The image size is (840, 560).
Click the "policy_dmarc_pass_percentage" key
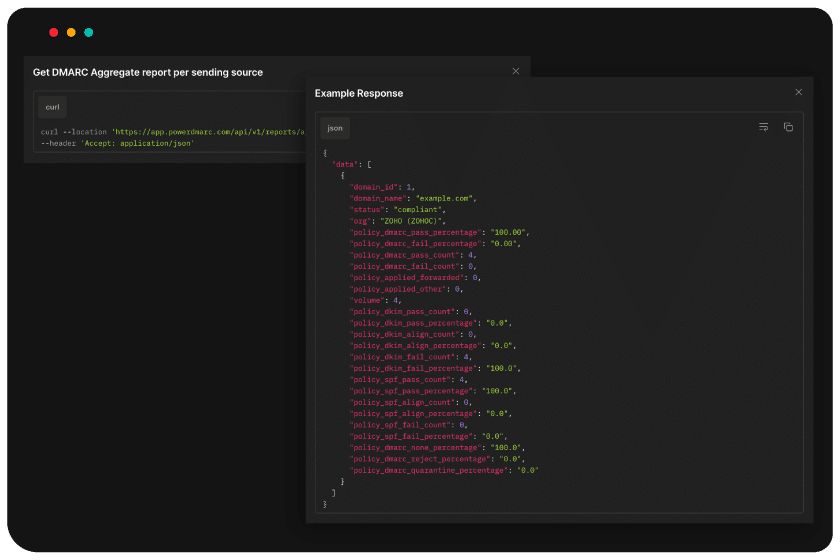coord(416,233)
